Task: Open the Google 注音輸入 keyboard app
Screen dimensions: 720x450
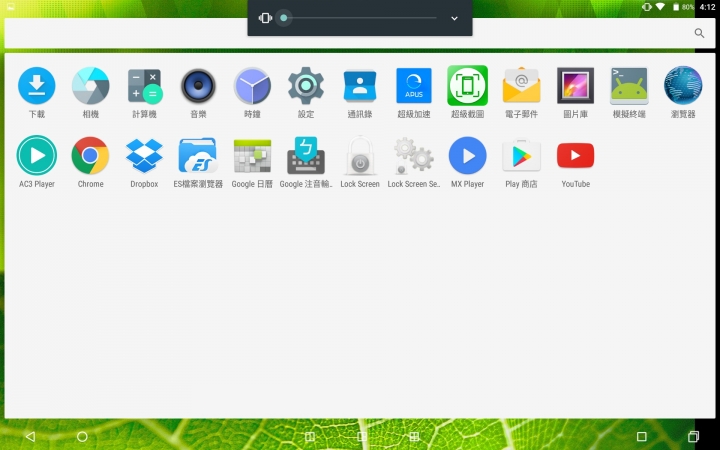Action: pyautogui.click(x=306, y=155)
